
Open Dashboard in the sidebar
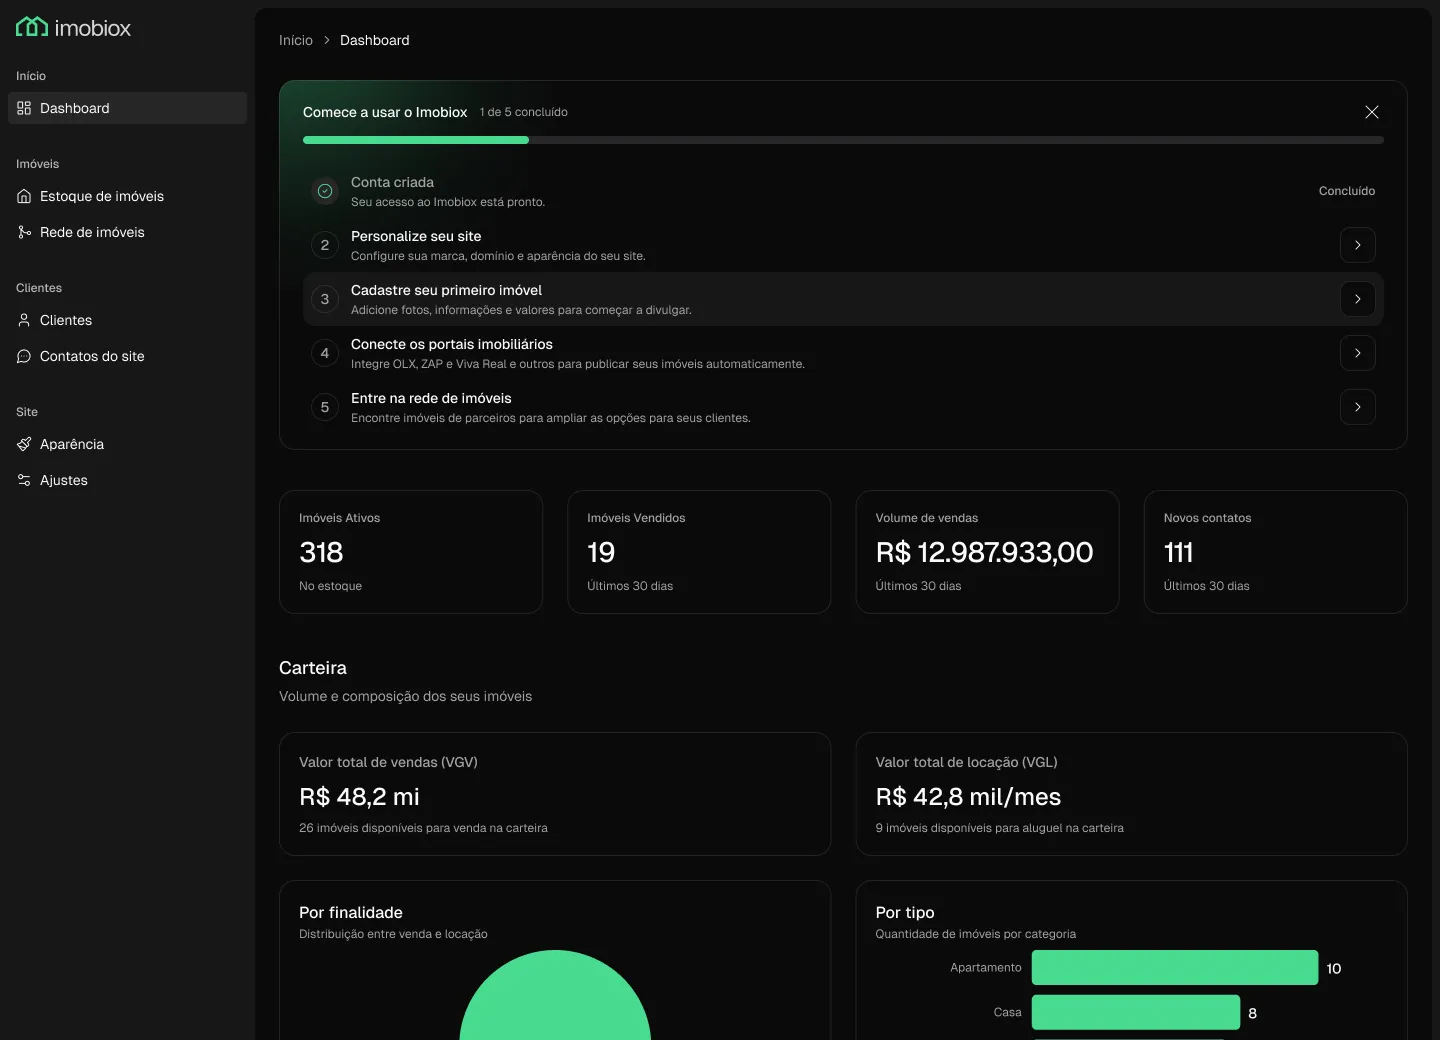coord(127,108)
